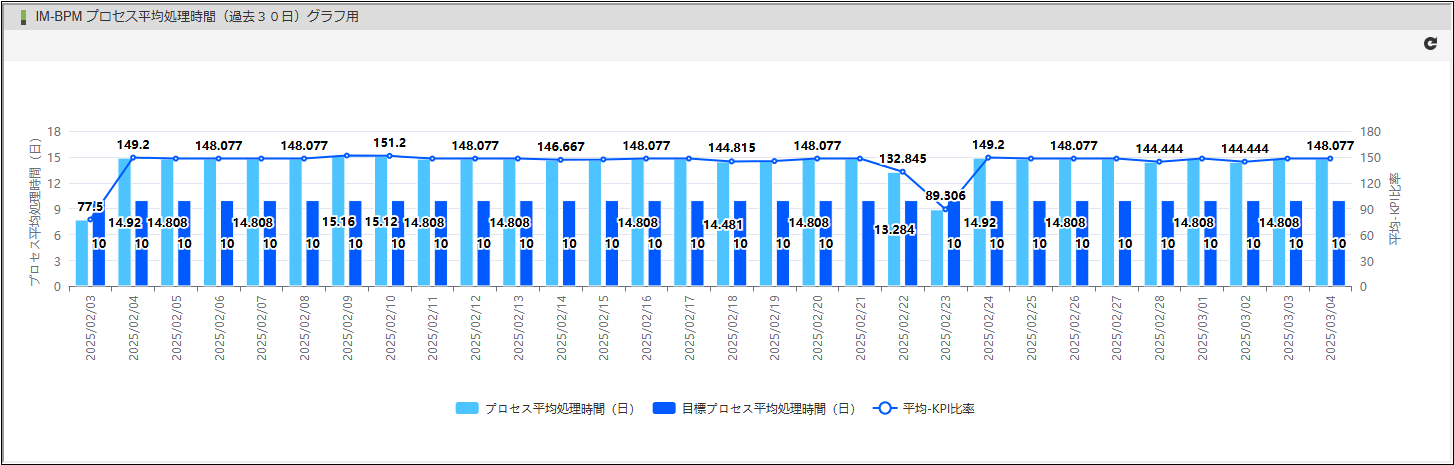Click the 2025/02/14 x-axis date label
1454x465 pixels.
pos(560,327)
